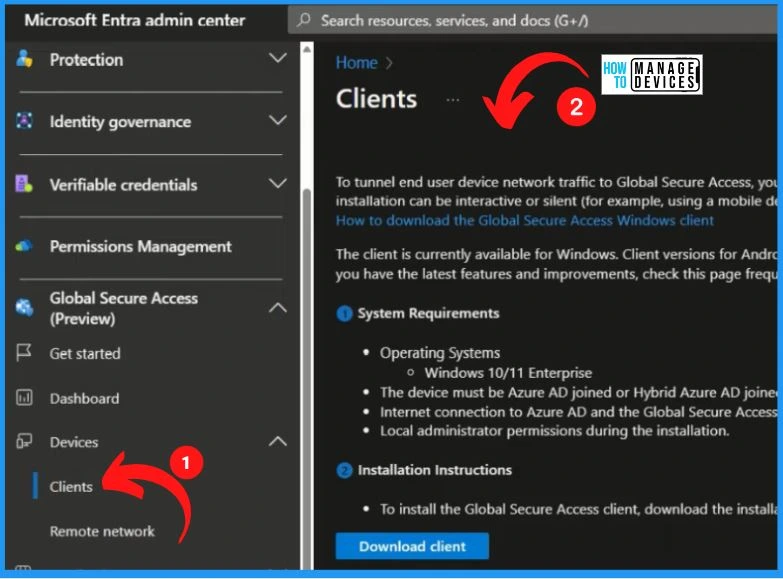This screenshot has width=783, height=579.
Task: Click the sidebar vertical scrollbar thumb
Action: click(x=307, y=380)
